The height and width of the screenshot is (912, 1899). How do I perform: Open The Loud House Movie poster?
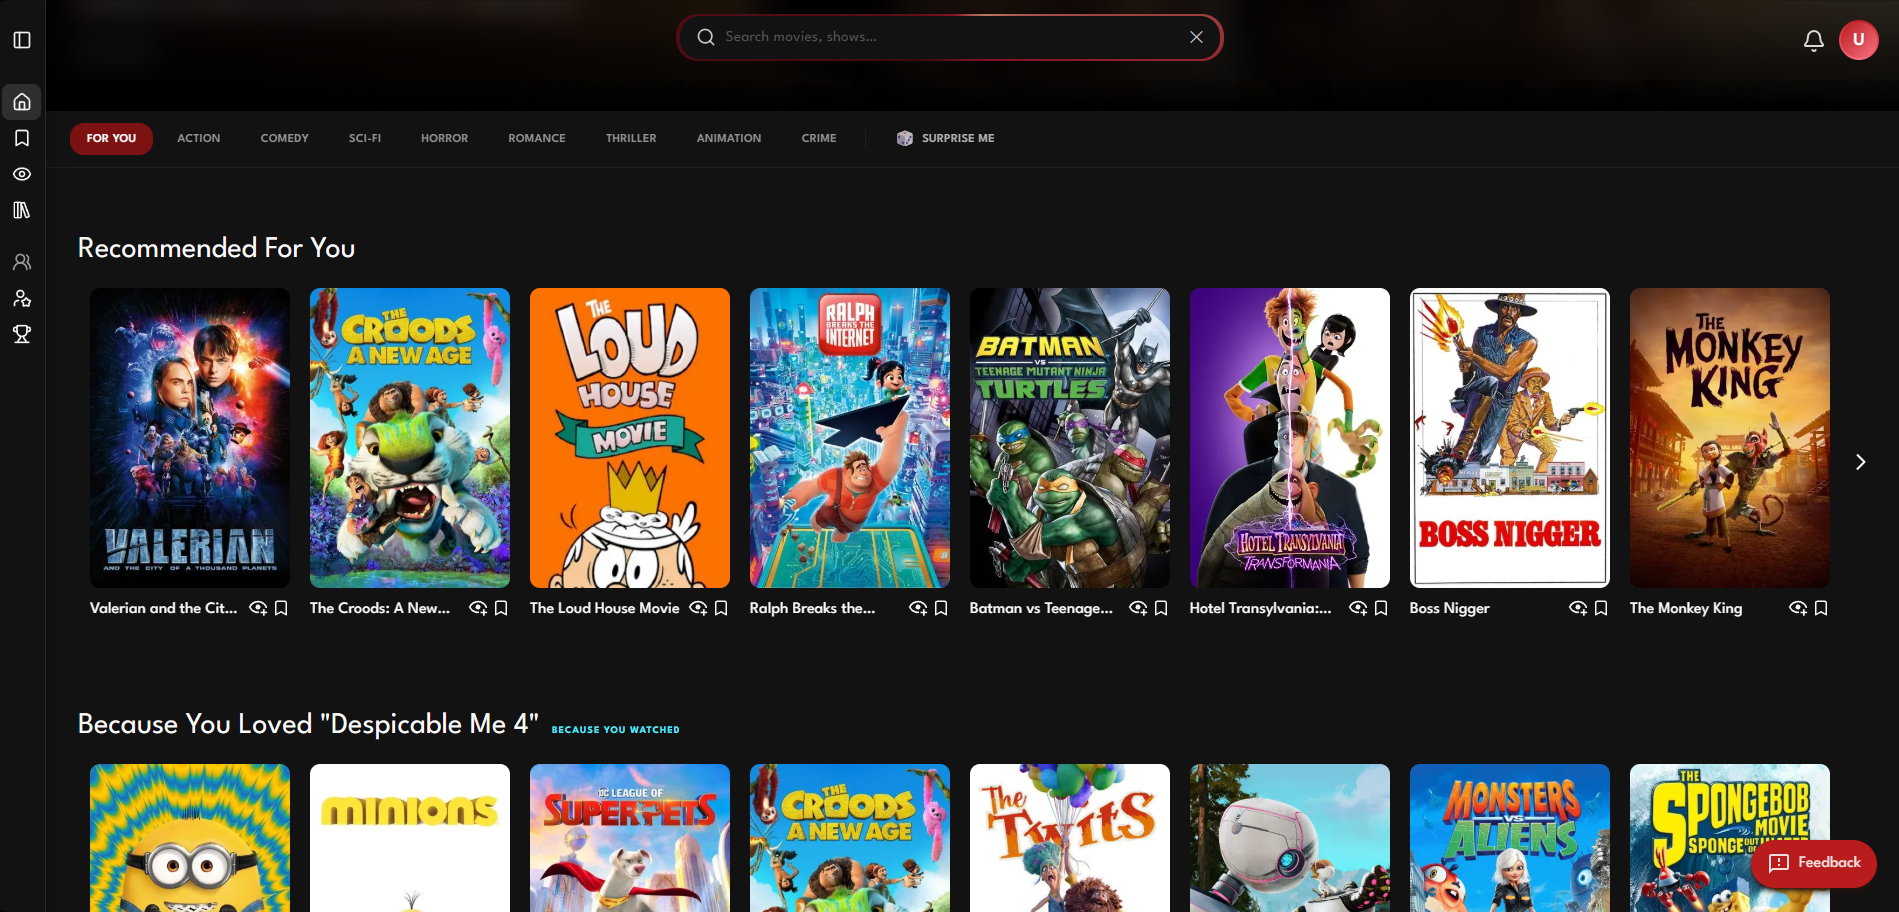point(630,438)
